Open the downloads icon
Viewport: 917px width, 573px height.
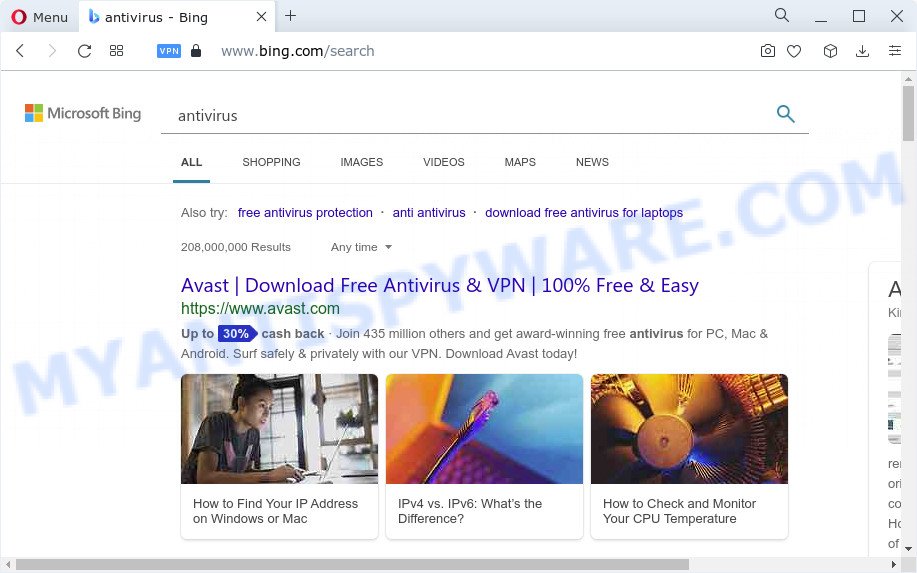[x=862, y=51]
